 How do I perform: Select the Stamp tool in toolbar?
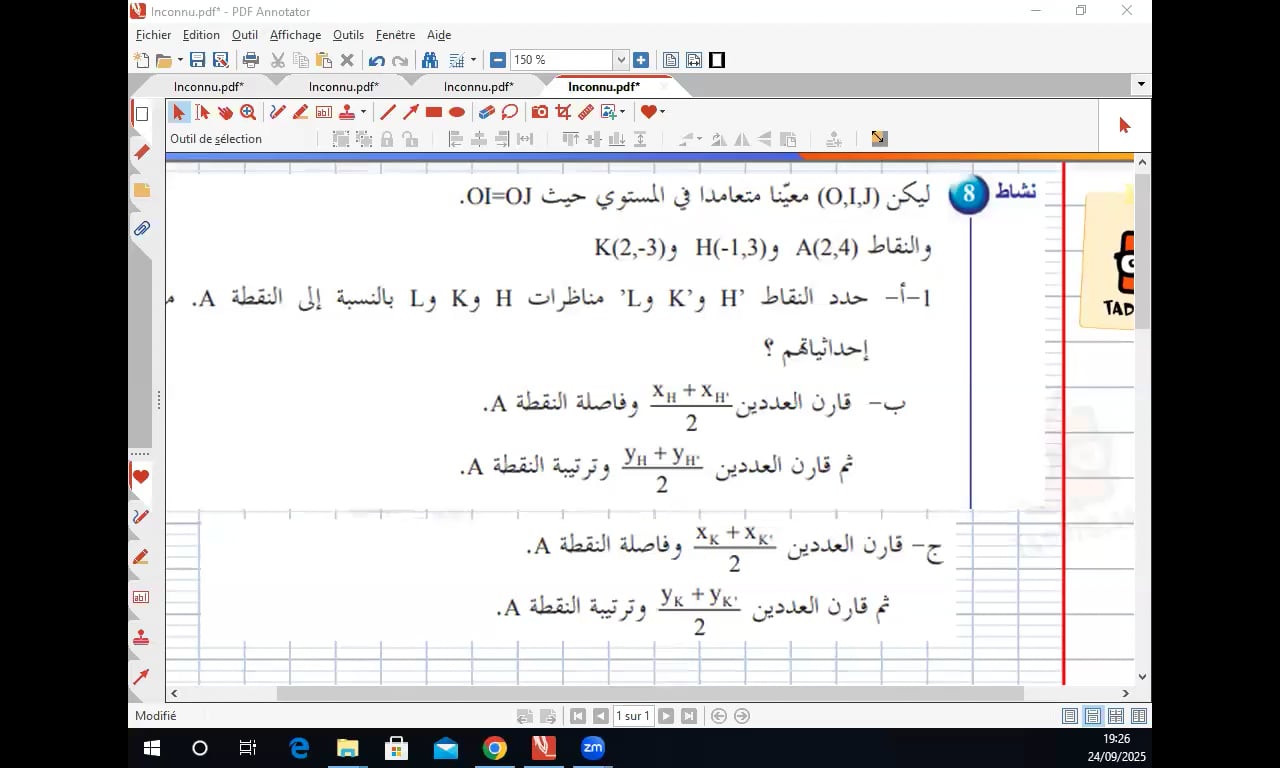point(347,112)
